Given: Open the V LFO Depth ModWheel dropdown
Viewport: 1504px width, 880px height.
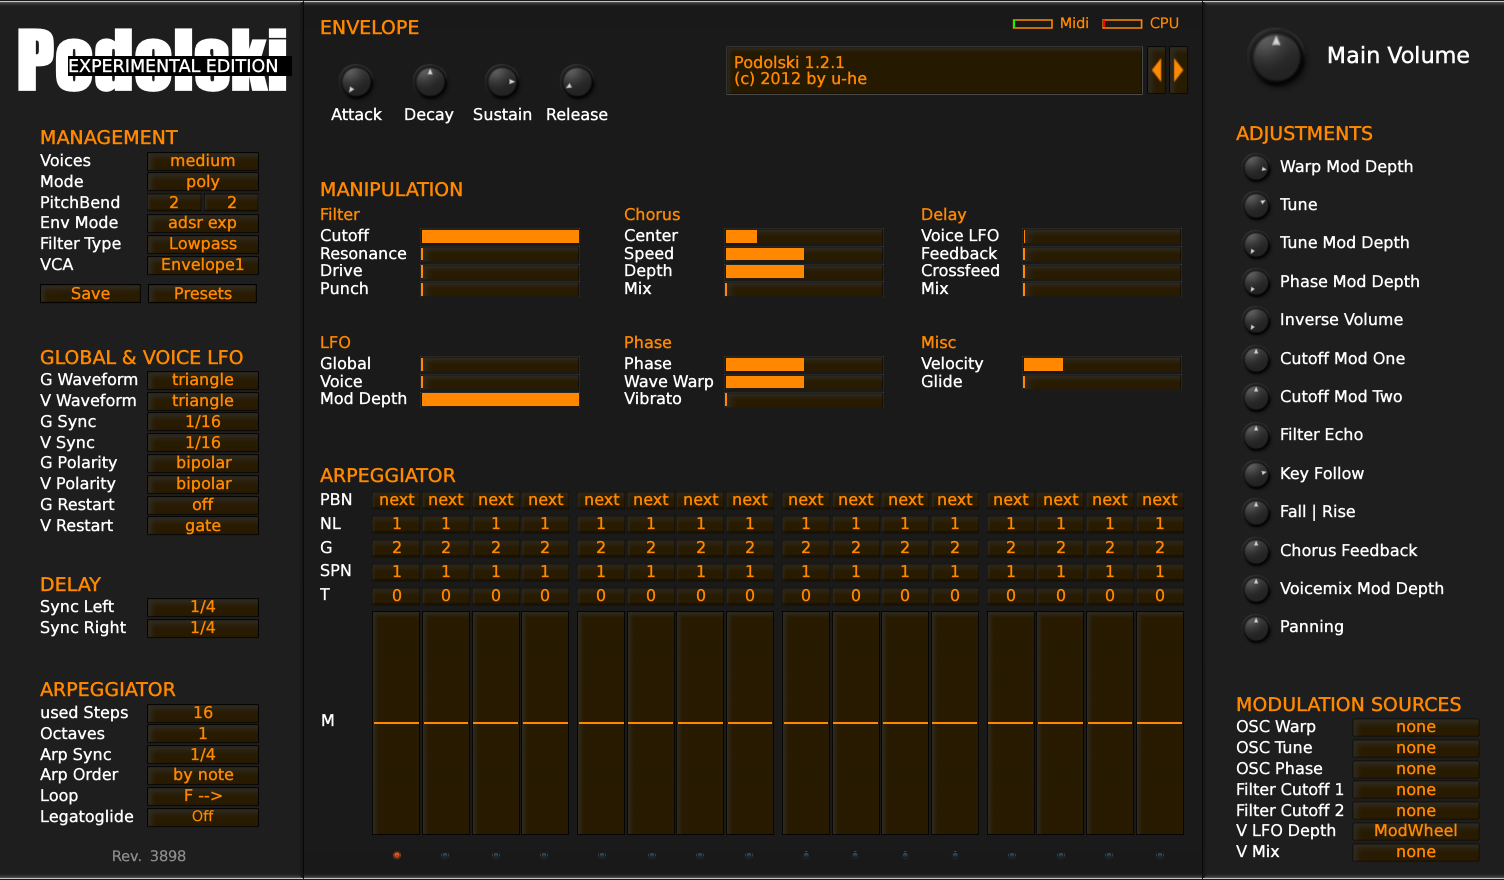Looking at the screenshot, I should pos(1416,831).
